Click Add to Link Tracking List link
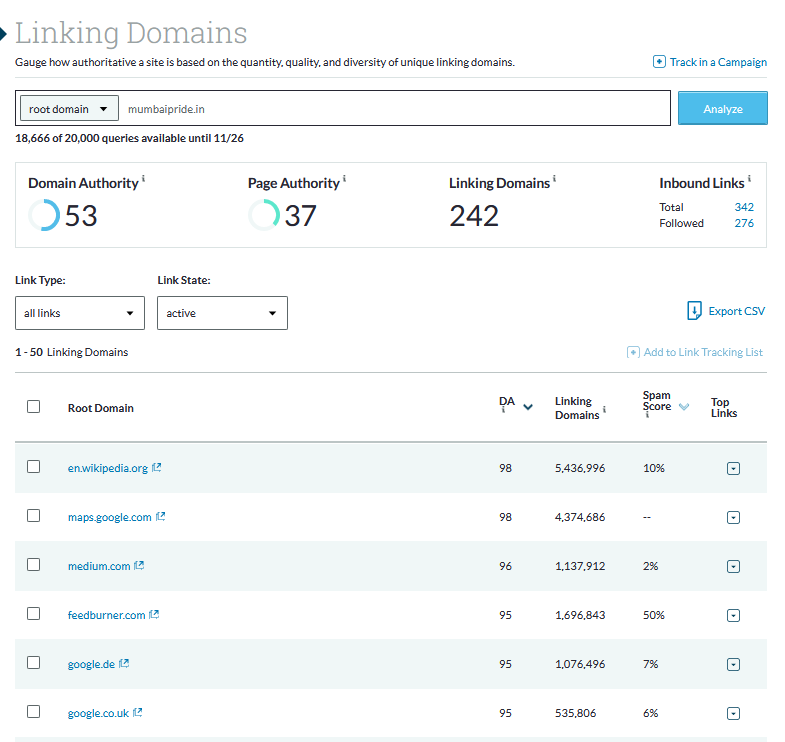Image resolution: width=785 pixels, height=742 pixels. [703, 352]
